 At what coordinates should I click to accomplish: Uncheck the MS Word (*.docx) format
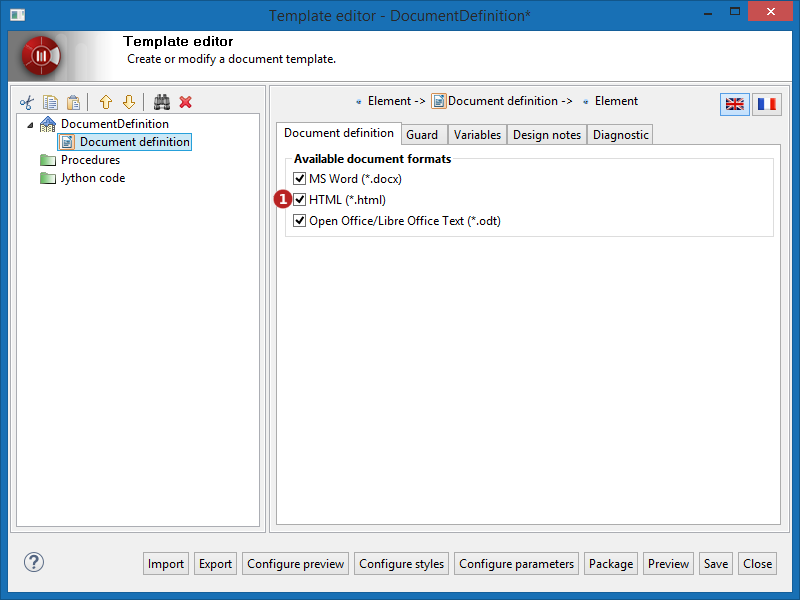tap(300, 179)
